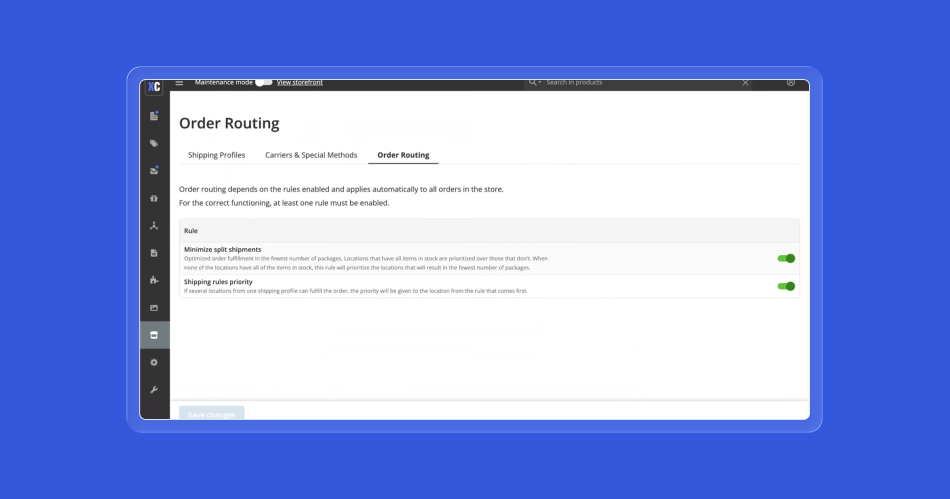The image size is (950, 499).
Task: Open the puzzle piece add-ons icon
Action: click(154, 281)
